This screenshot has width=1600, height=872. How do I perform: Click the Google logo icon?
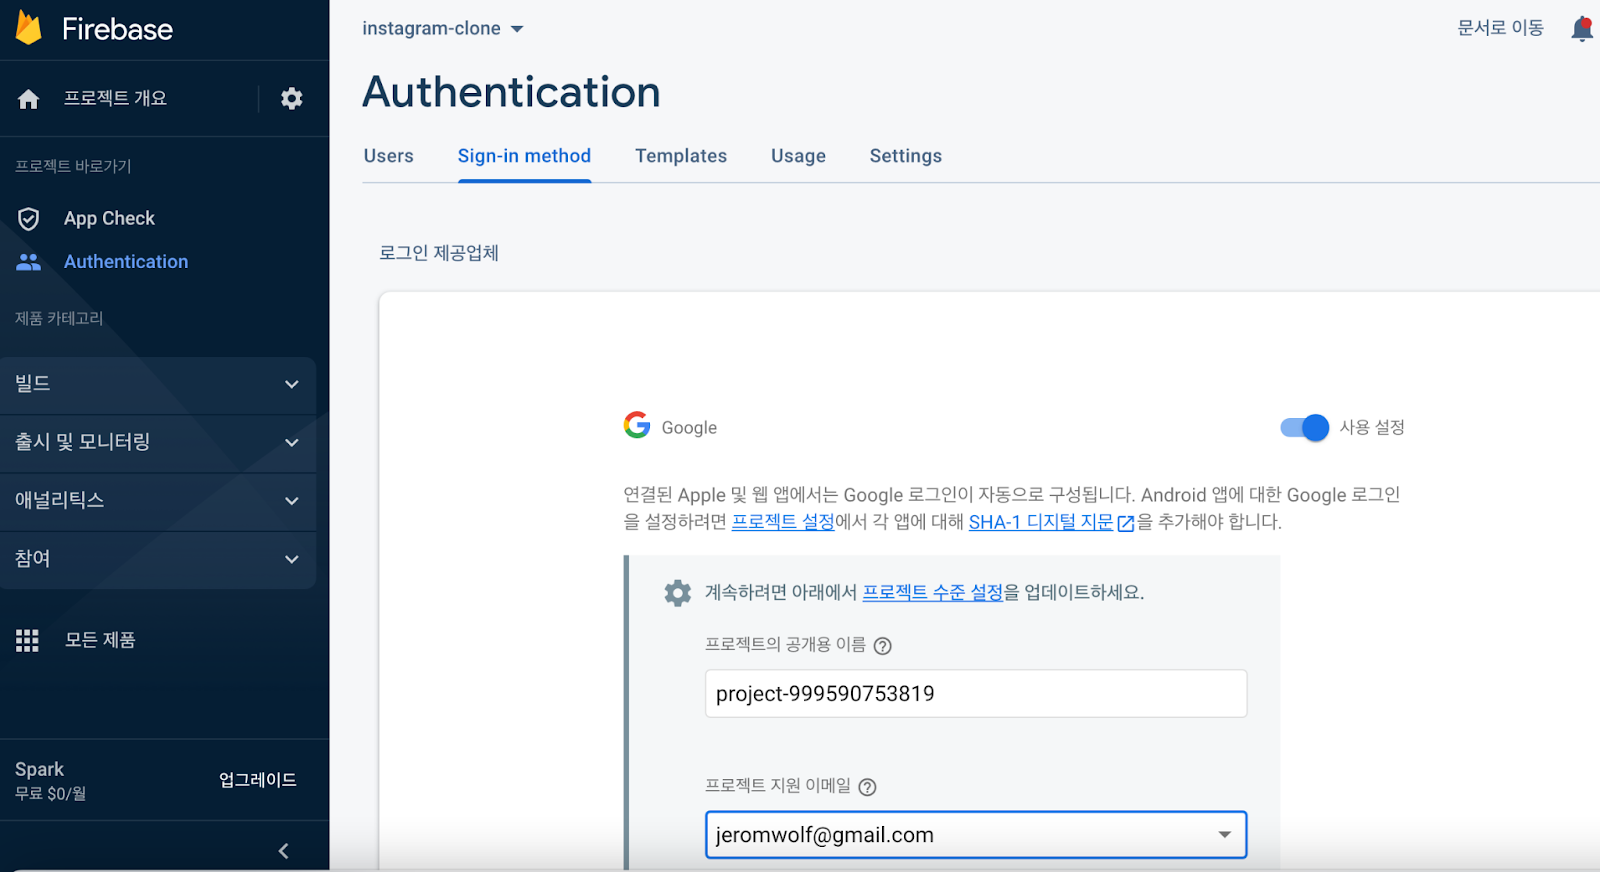pos(637,425)
